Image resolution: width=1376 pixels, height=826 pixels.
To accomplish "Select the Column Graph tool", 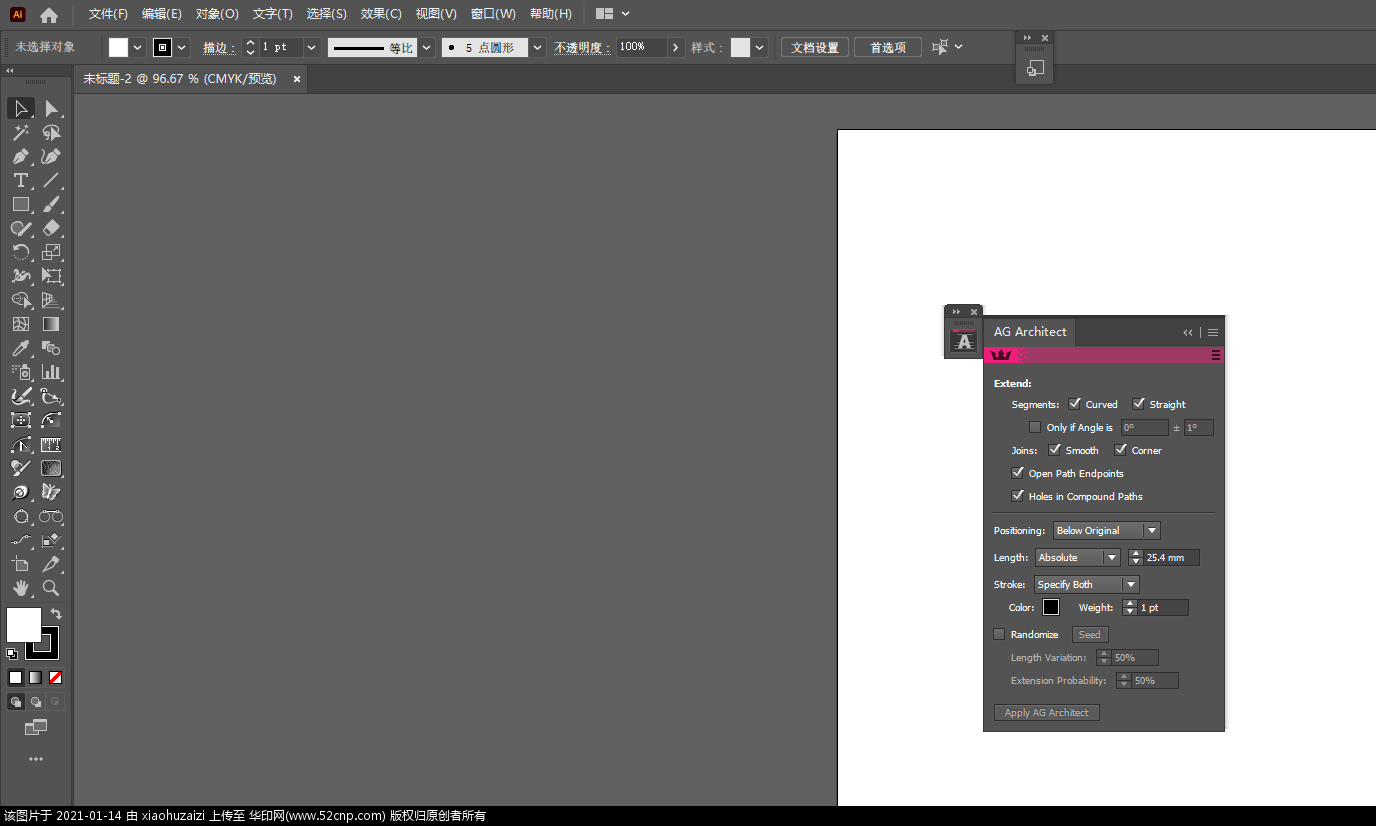I will pos(52,372).
